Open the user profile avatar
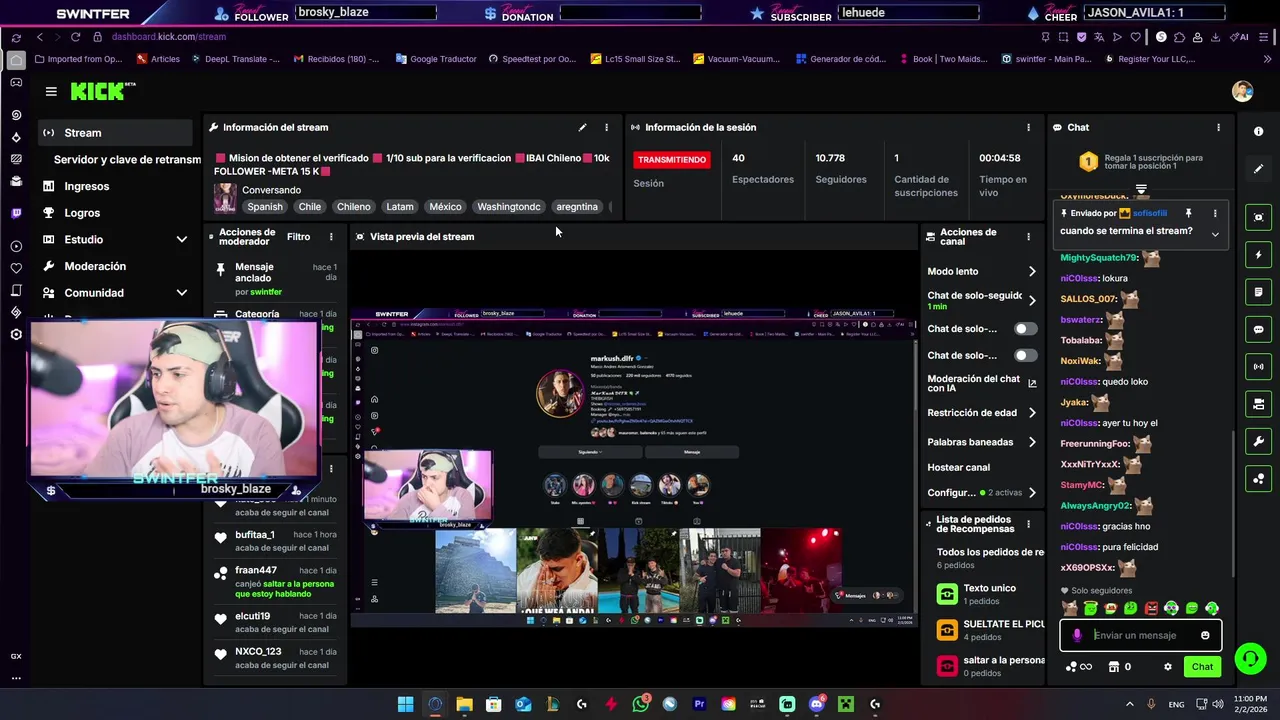 click(1242, 91)
